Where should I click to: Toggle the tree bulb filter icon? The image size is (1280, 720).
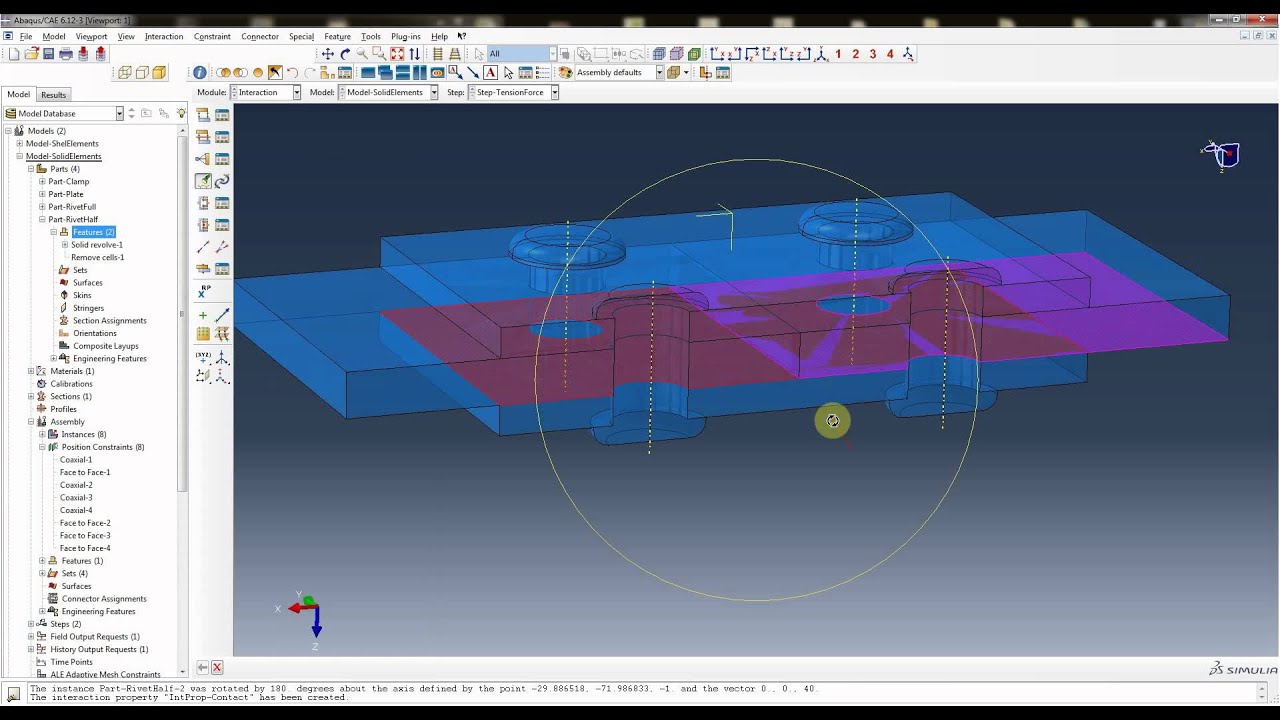pyautogui.click(x=182, y=114)
